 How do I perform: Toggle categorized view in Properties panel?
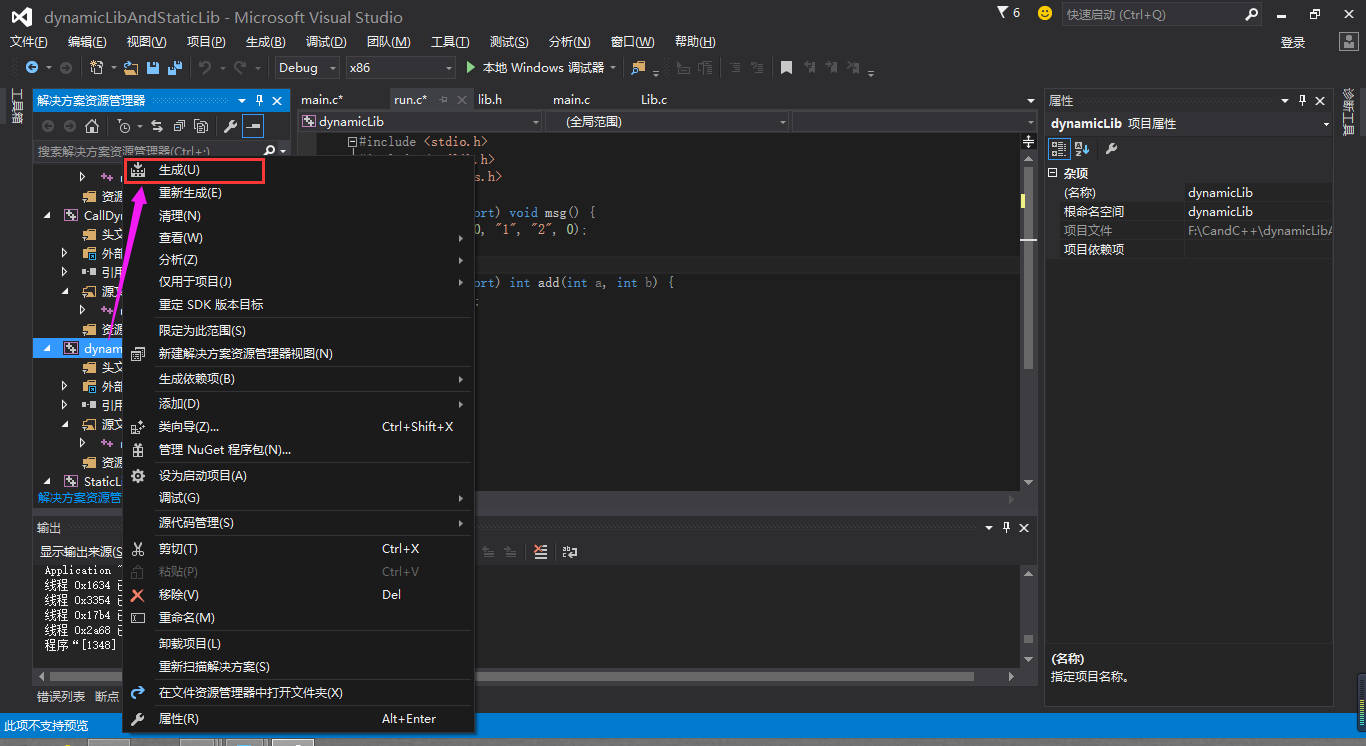point(1059,149)
